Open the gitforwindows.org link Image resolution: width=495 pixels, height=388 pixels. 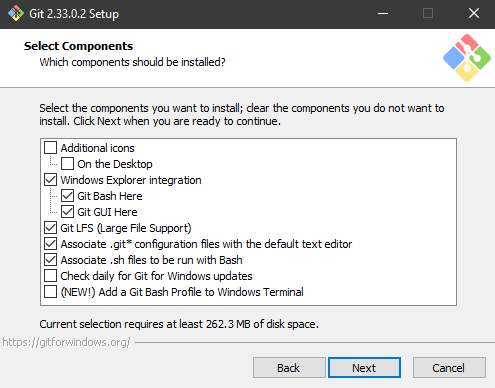(x=66, y=342)
